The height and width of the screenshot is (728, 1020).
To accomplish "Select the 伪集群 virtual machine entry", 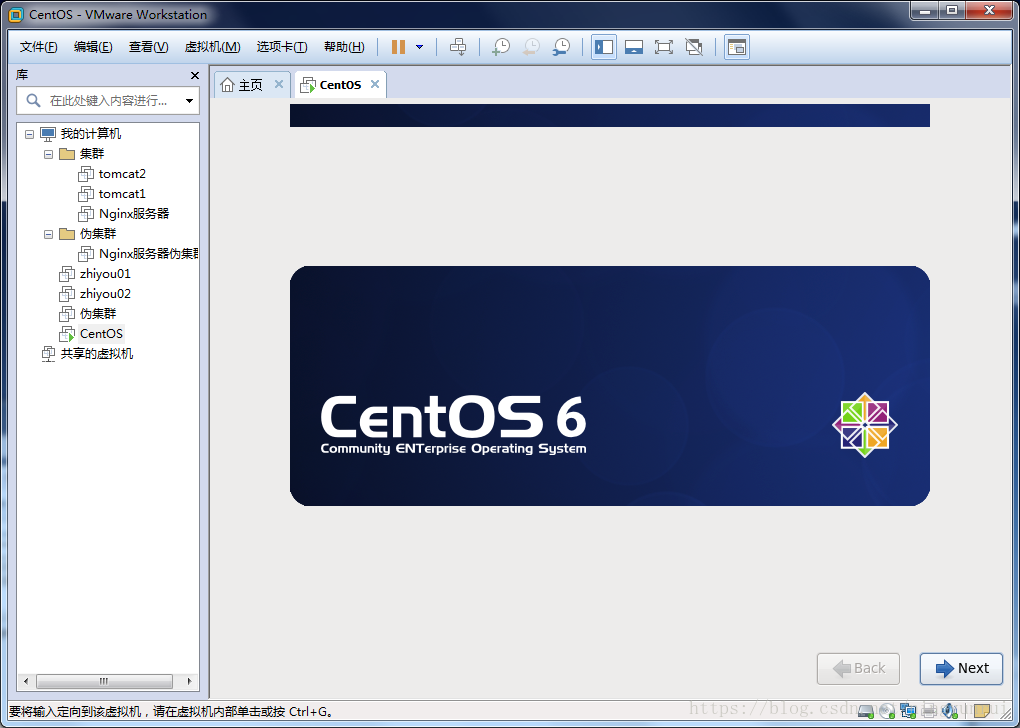I will 98,314.
